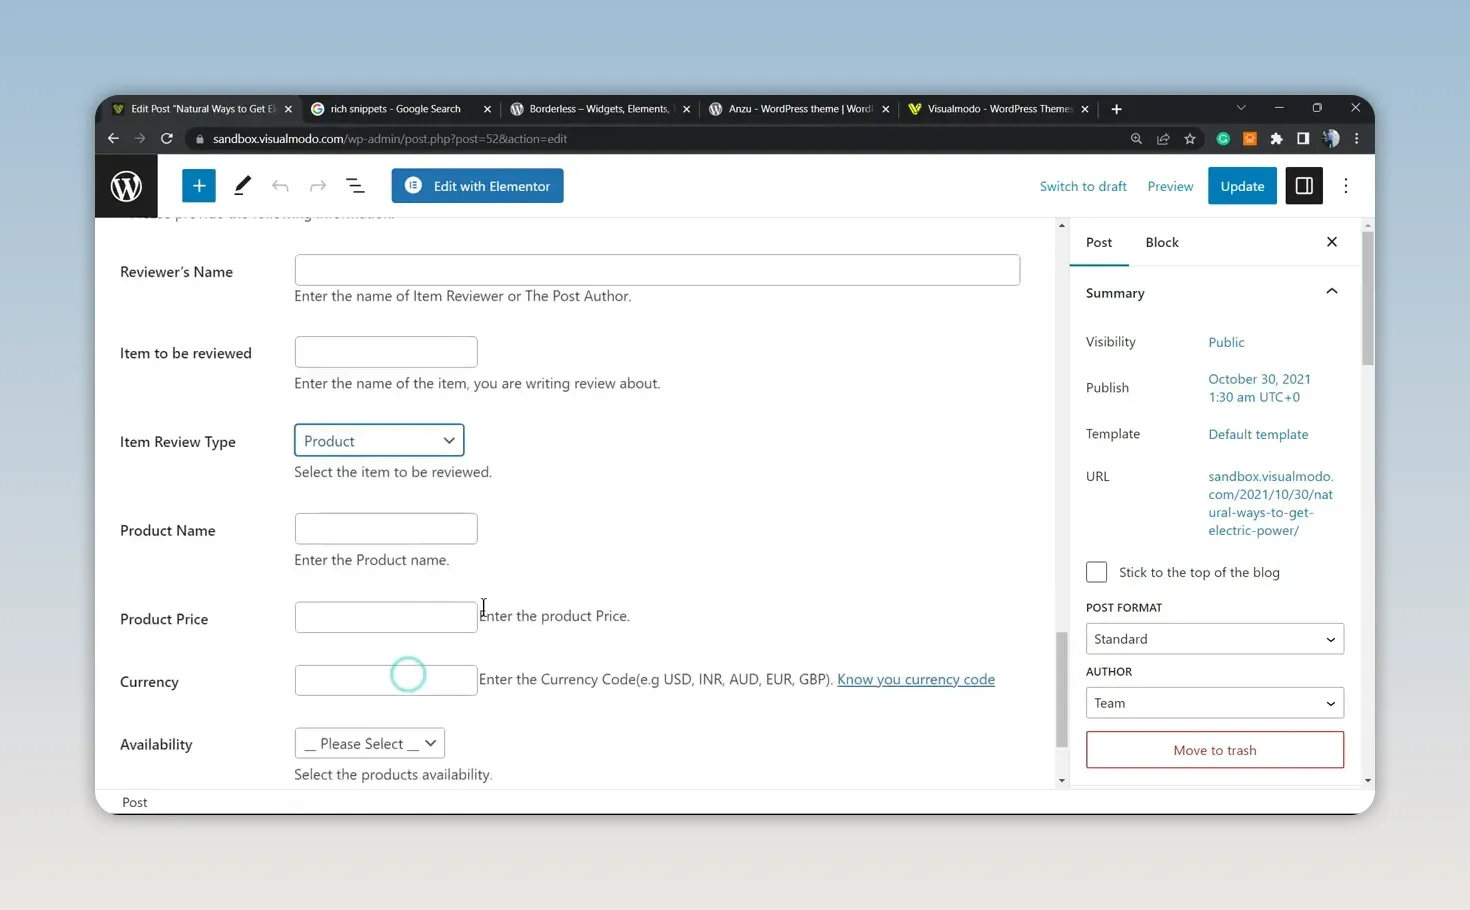Open a new browser tab
This screenshot has width=1470, height=910.
click(1116, 109)
